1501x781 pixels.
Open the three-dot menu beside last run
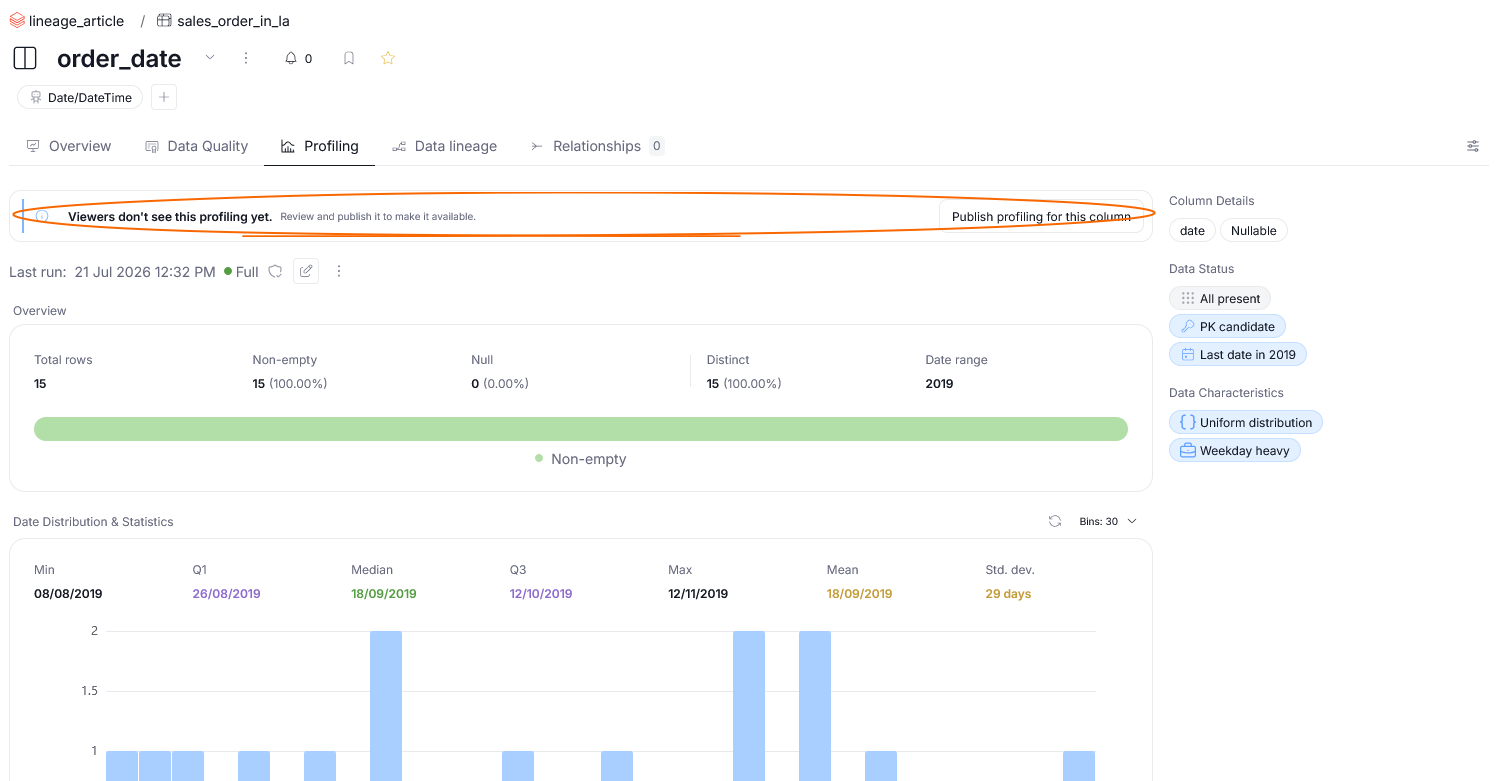(339, 271)
